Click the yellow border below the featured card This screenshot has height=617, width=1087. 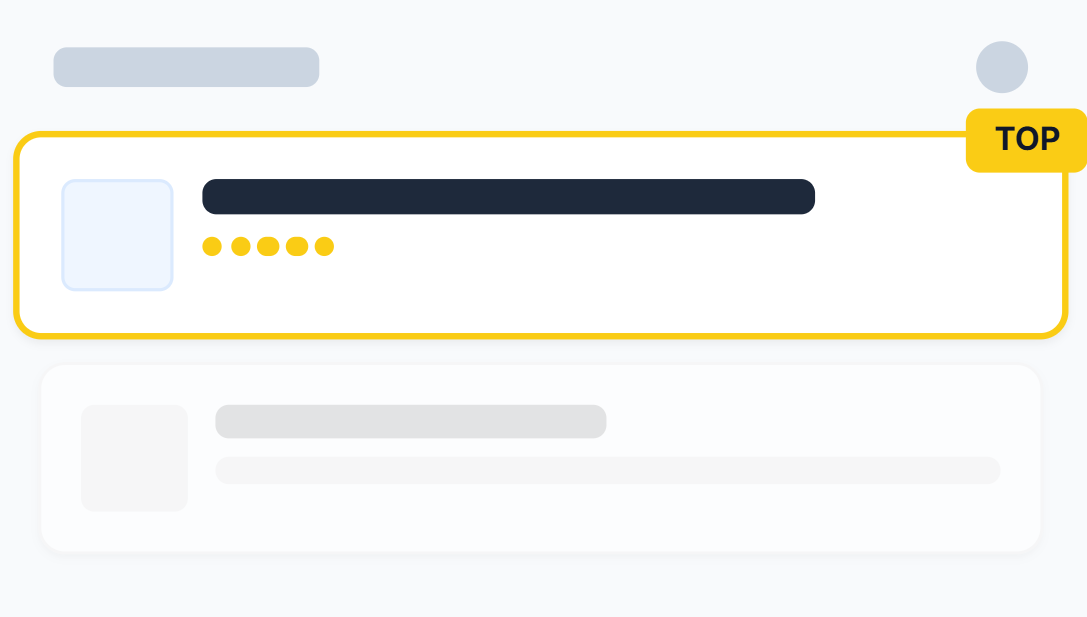coord(540,334)
